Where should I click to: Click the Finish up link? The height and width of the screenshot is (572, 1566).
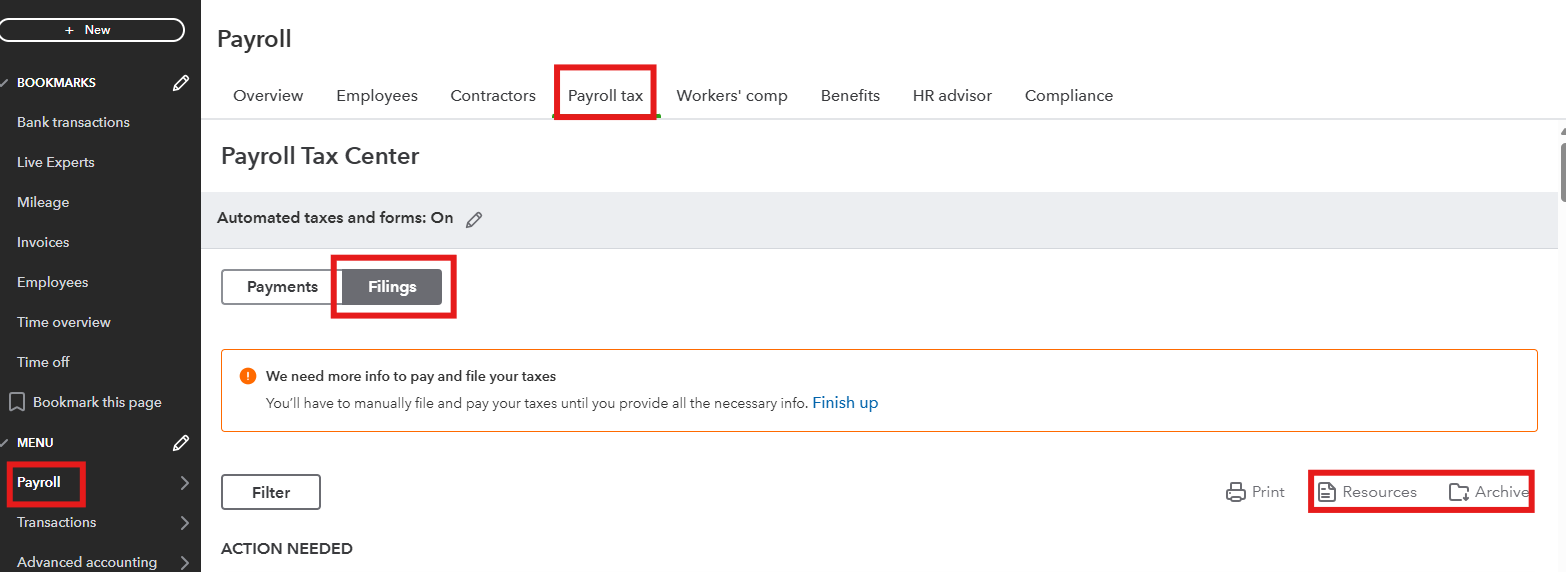(845, 403)
